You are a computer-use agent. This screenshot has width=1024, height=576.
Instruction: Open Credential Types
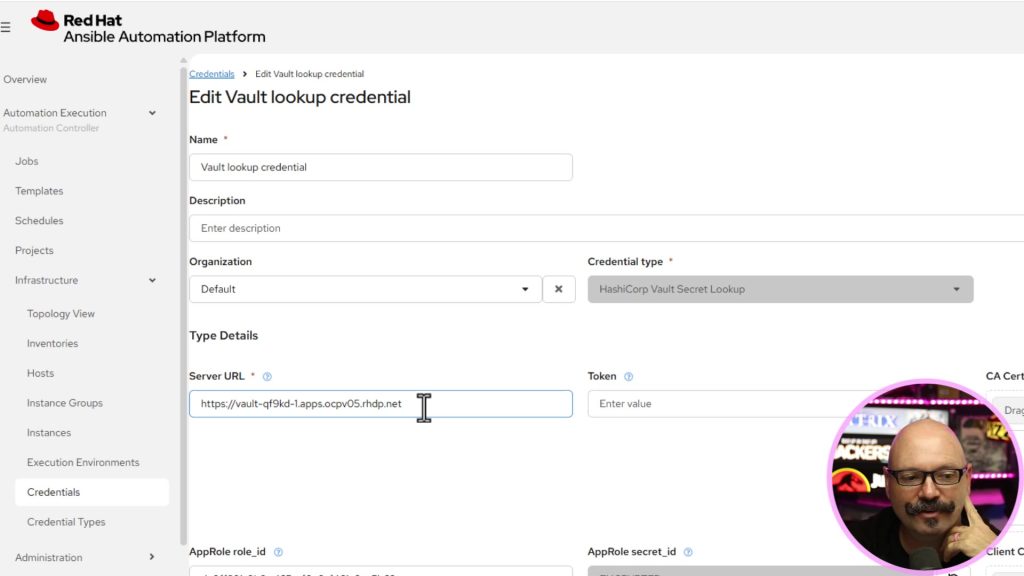[x=66, y=522]
